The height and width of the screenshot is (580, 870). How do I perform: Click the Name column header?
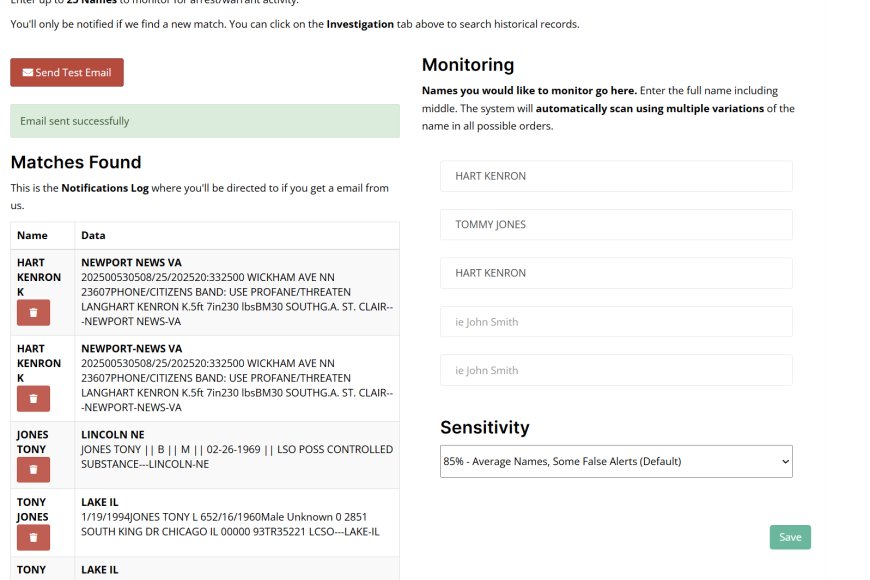[33, 236]
